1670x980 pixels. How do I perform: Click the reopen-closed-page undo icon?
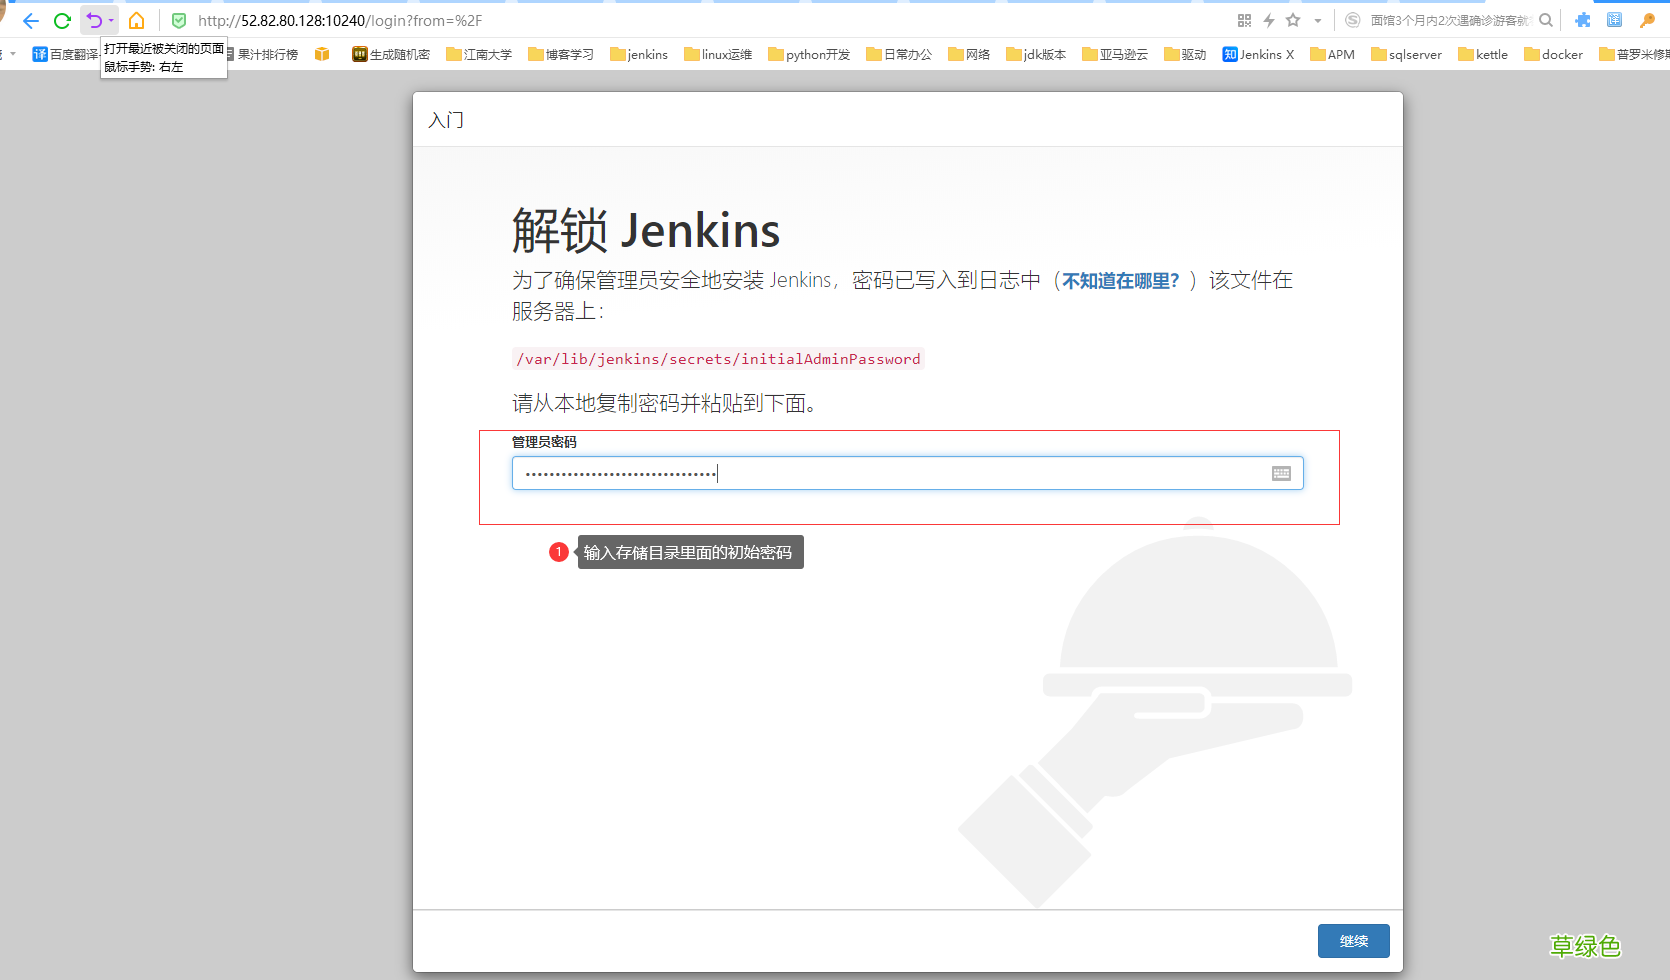coord(94,20)
